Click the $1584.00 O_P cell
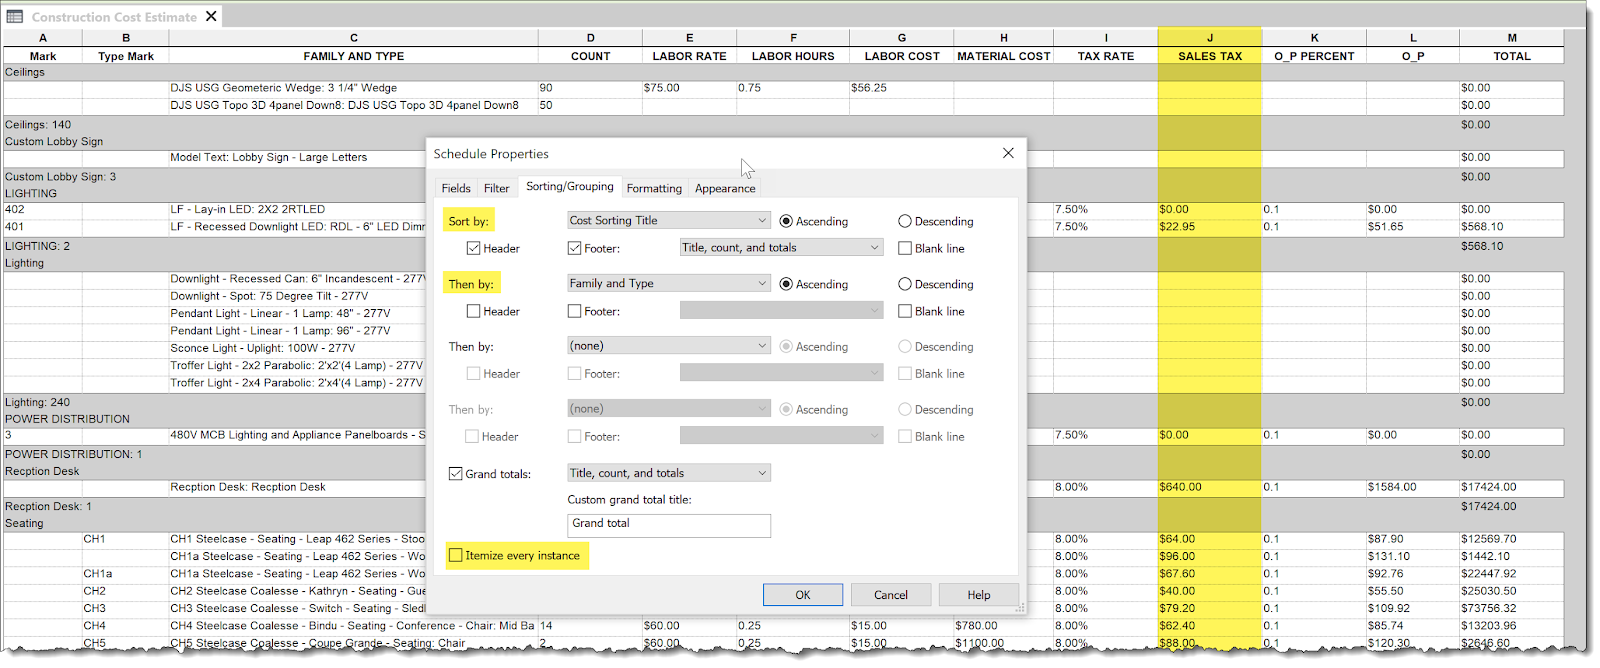 coord(1413,487)
